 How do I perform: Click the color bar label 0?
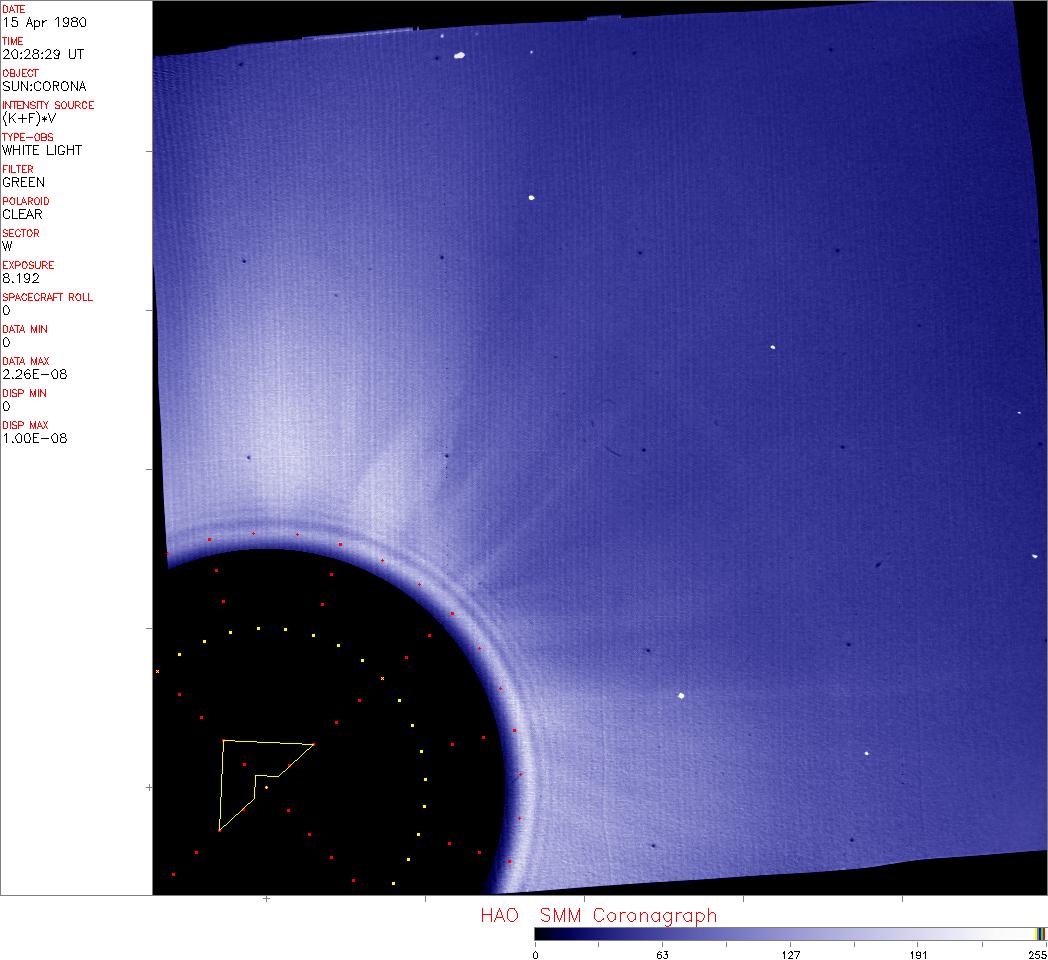535,955
